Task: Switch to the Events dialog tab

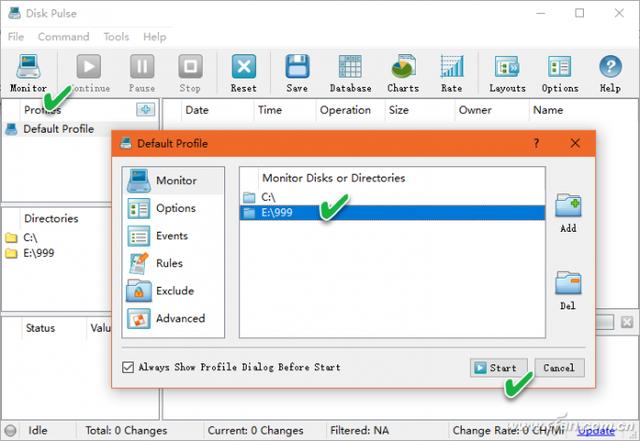Action: (x=173, y=236)
